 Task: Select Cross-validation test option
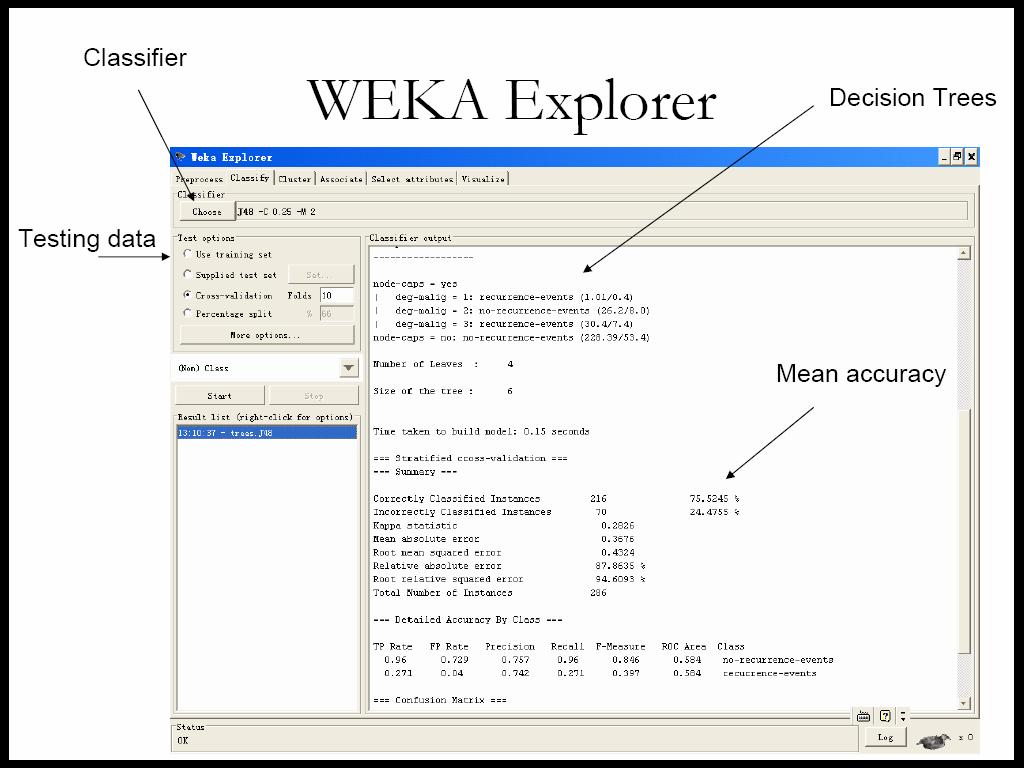click(187, 295)
